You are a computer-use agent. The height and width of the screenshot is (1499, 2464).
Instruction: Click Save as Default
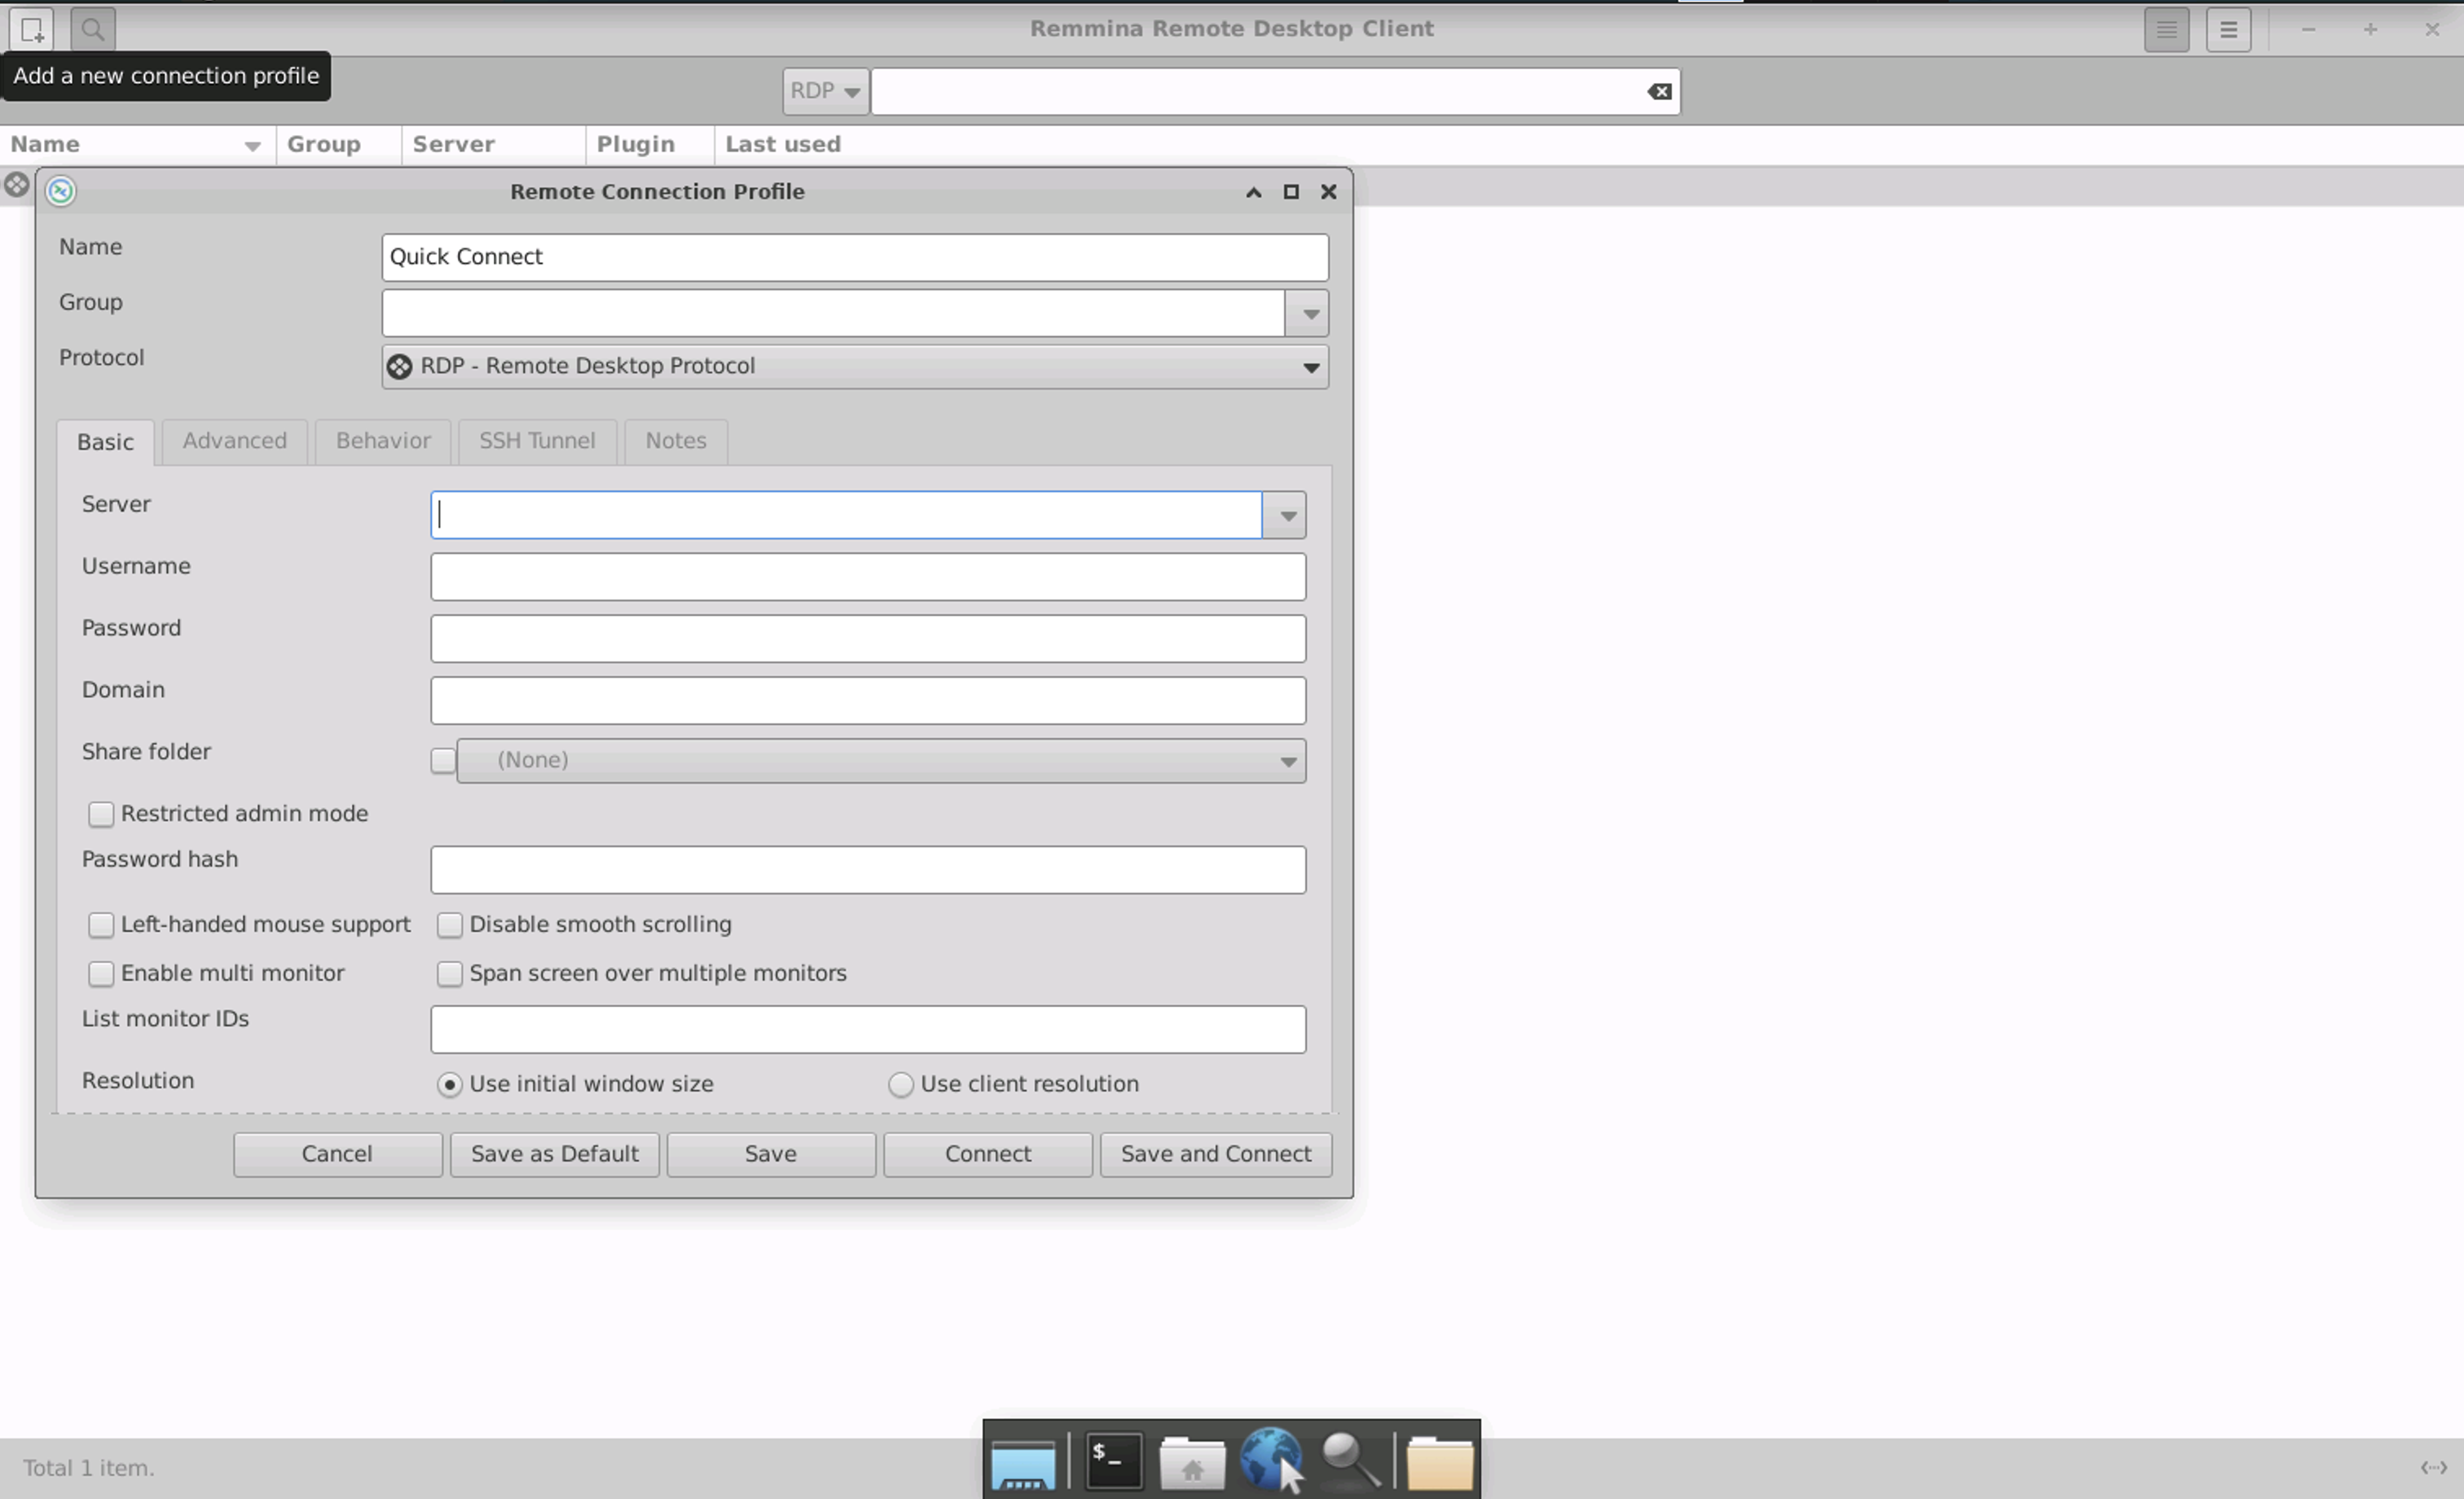555,1155
